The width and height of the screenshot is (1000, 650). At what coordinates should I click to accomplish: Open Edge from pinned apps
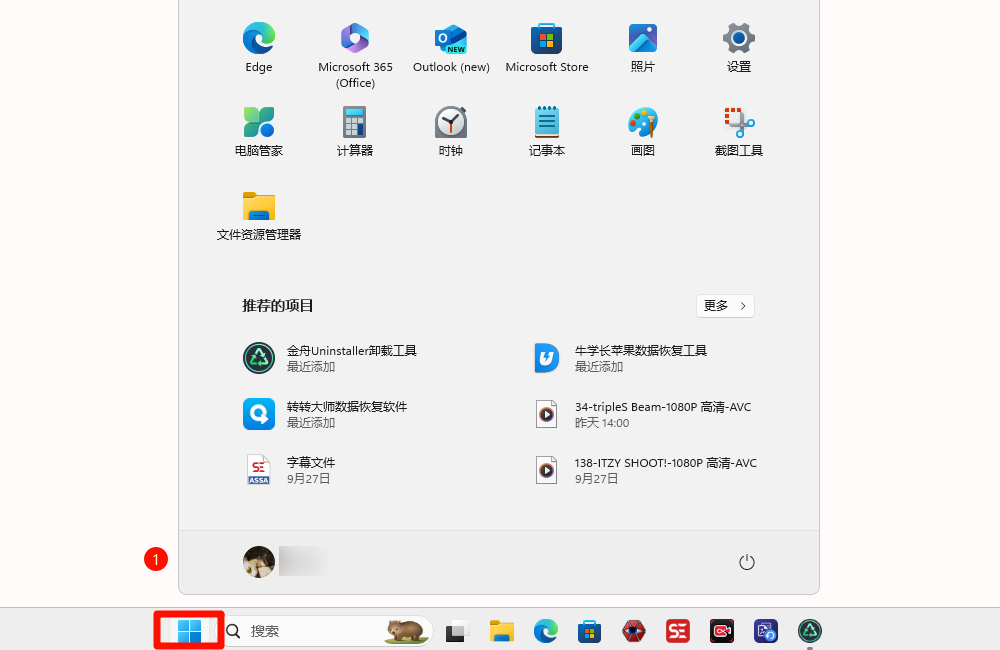(x=259, y=48)
